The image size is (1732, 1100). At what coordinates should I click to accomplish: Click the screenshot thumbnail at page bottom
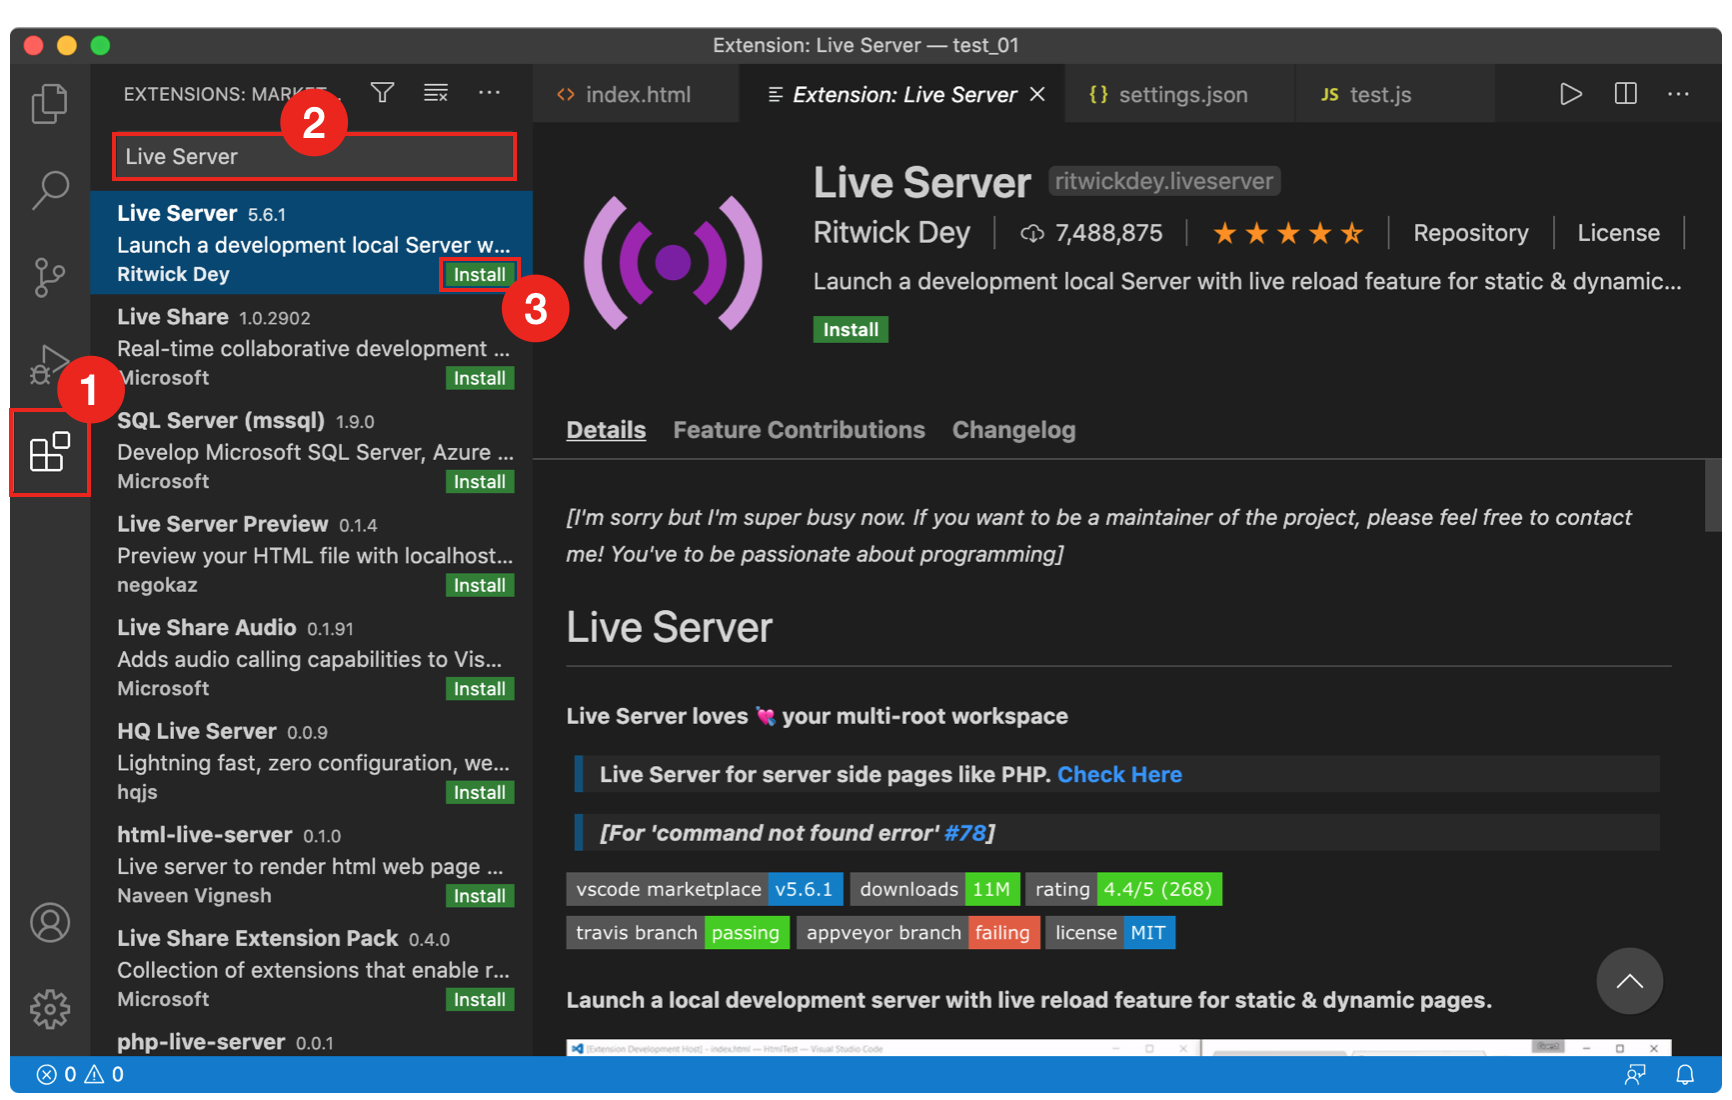pyautogui.click(x=1118, y=1047)
